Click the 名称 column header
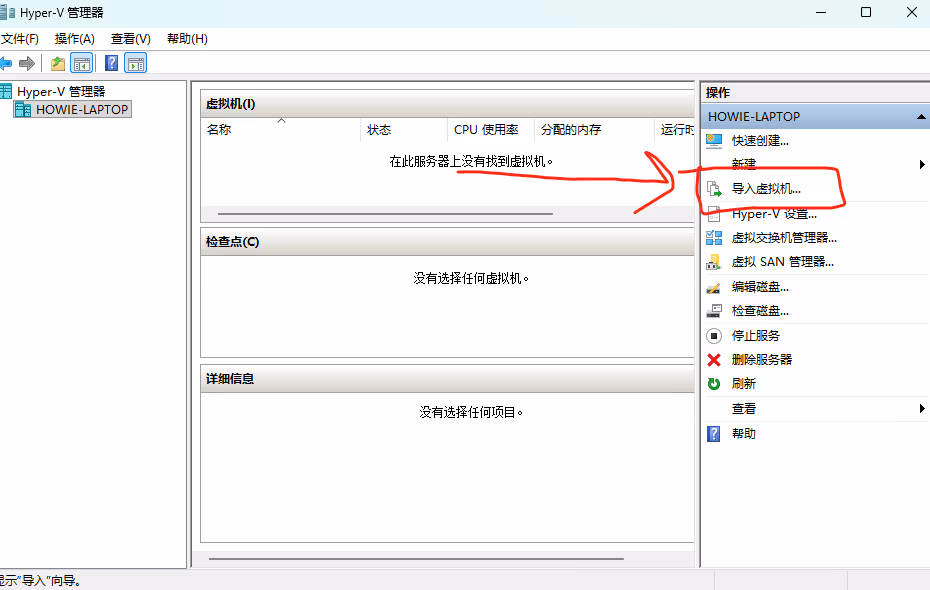Screen dimensions: 930x590 pyautogui.click(x=219, y=130)
